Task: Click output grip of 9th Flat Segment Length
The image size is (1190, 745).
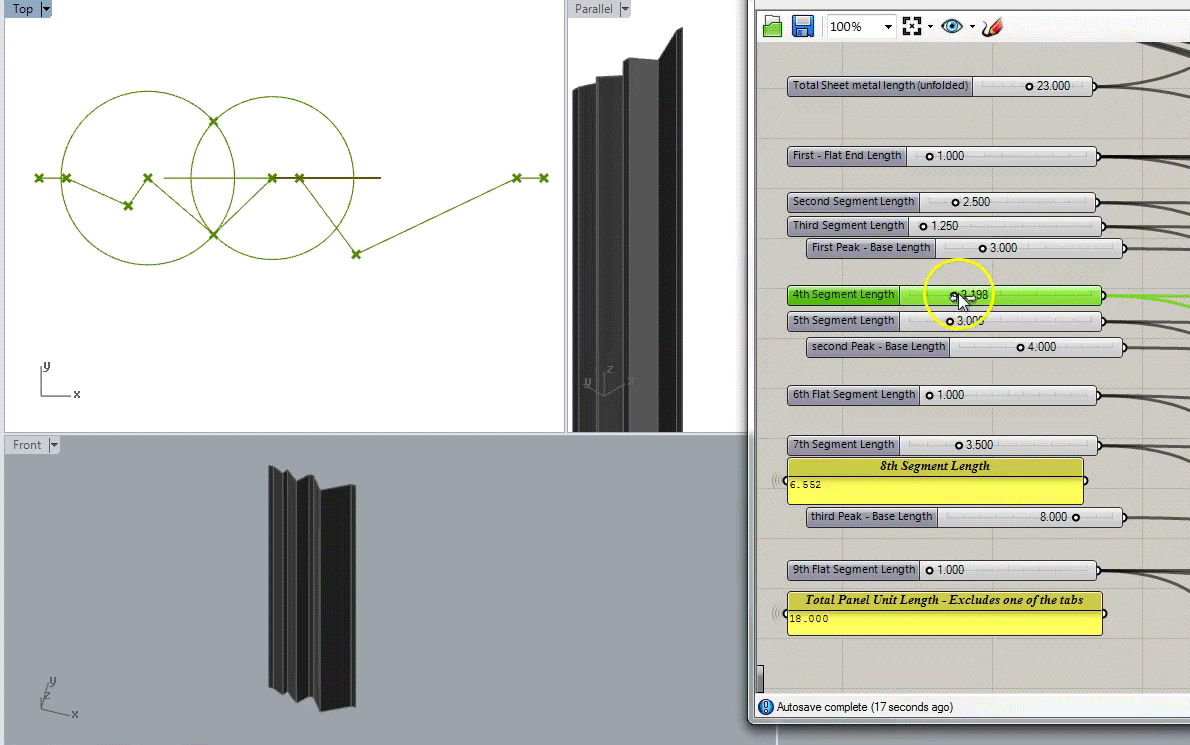Action: point(1100,570)
